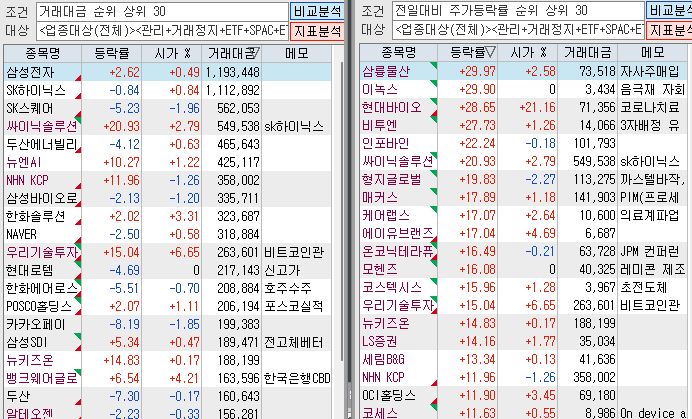Click the 지표분석 button in the right panel
692x419 pixels.
pos(669,30)
